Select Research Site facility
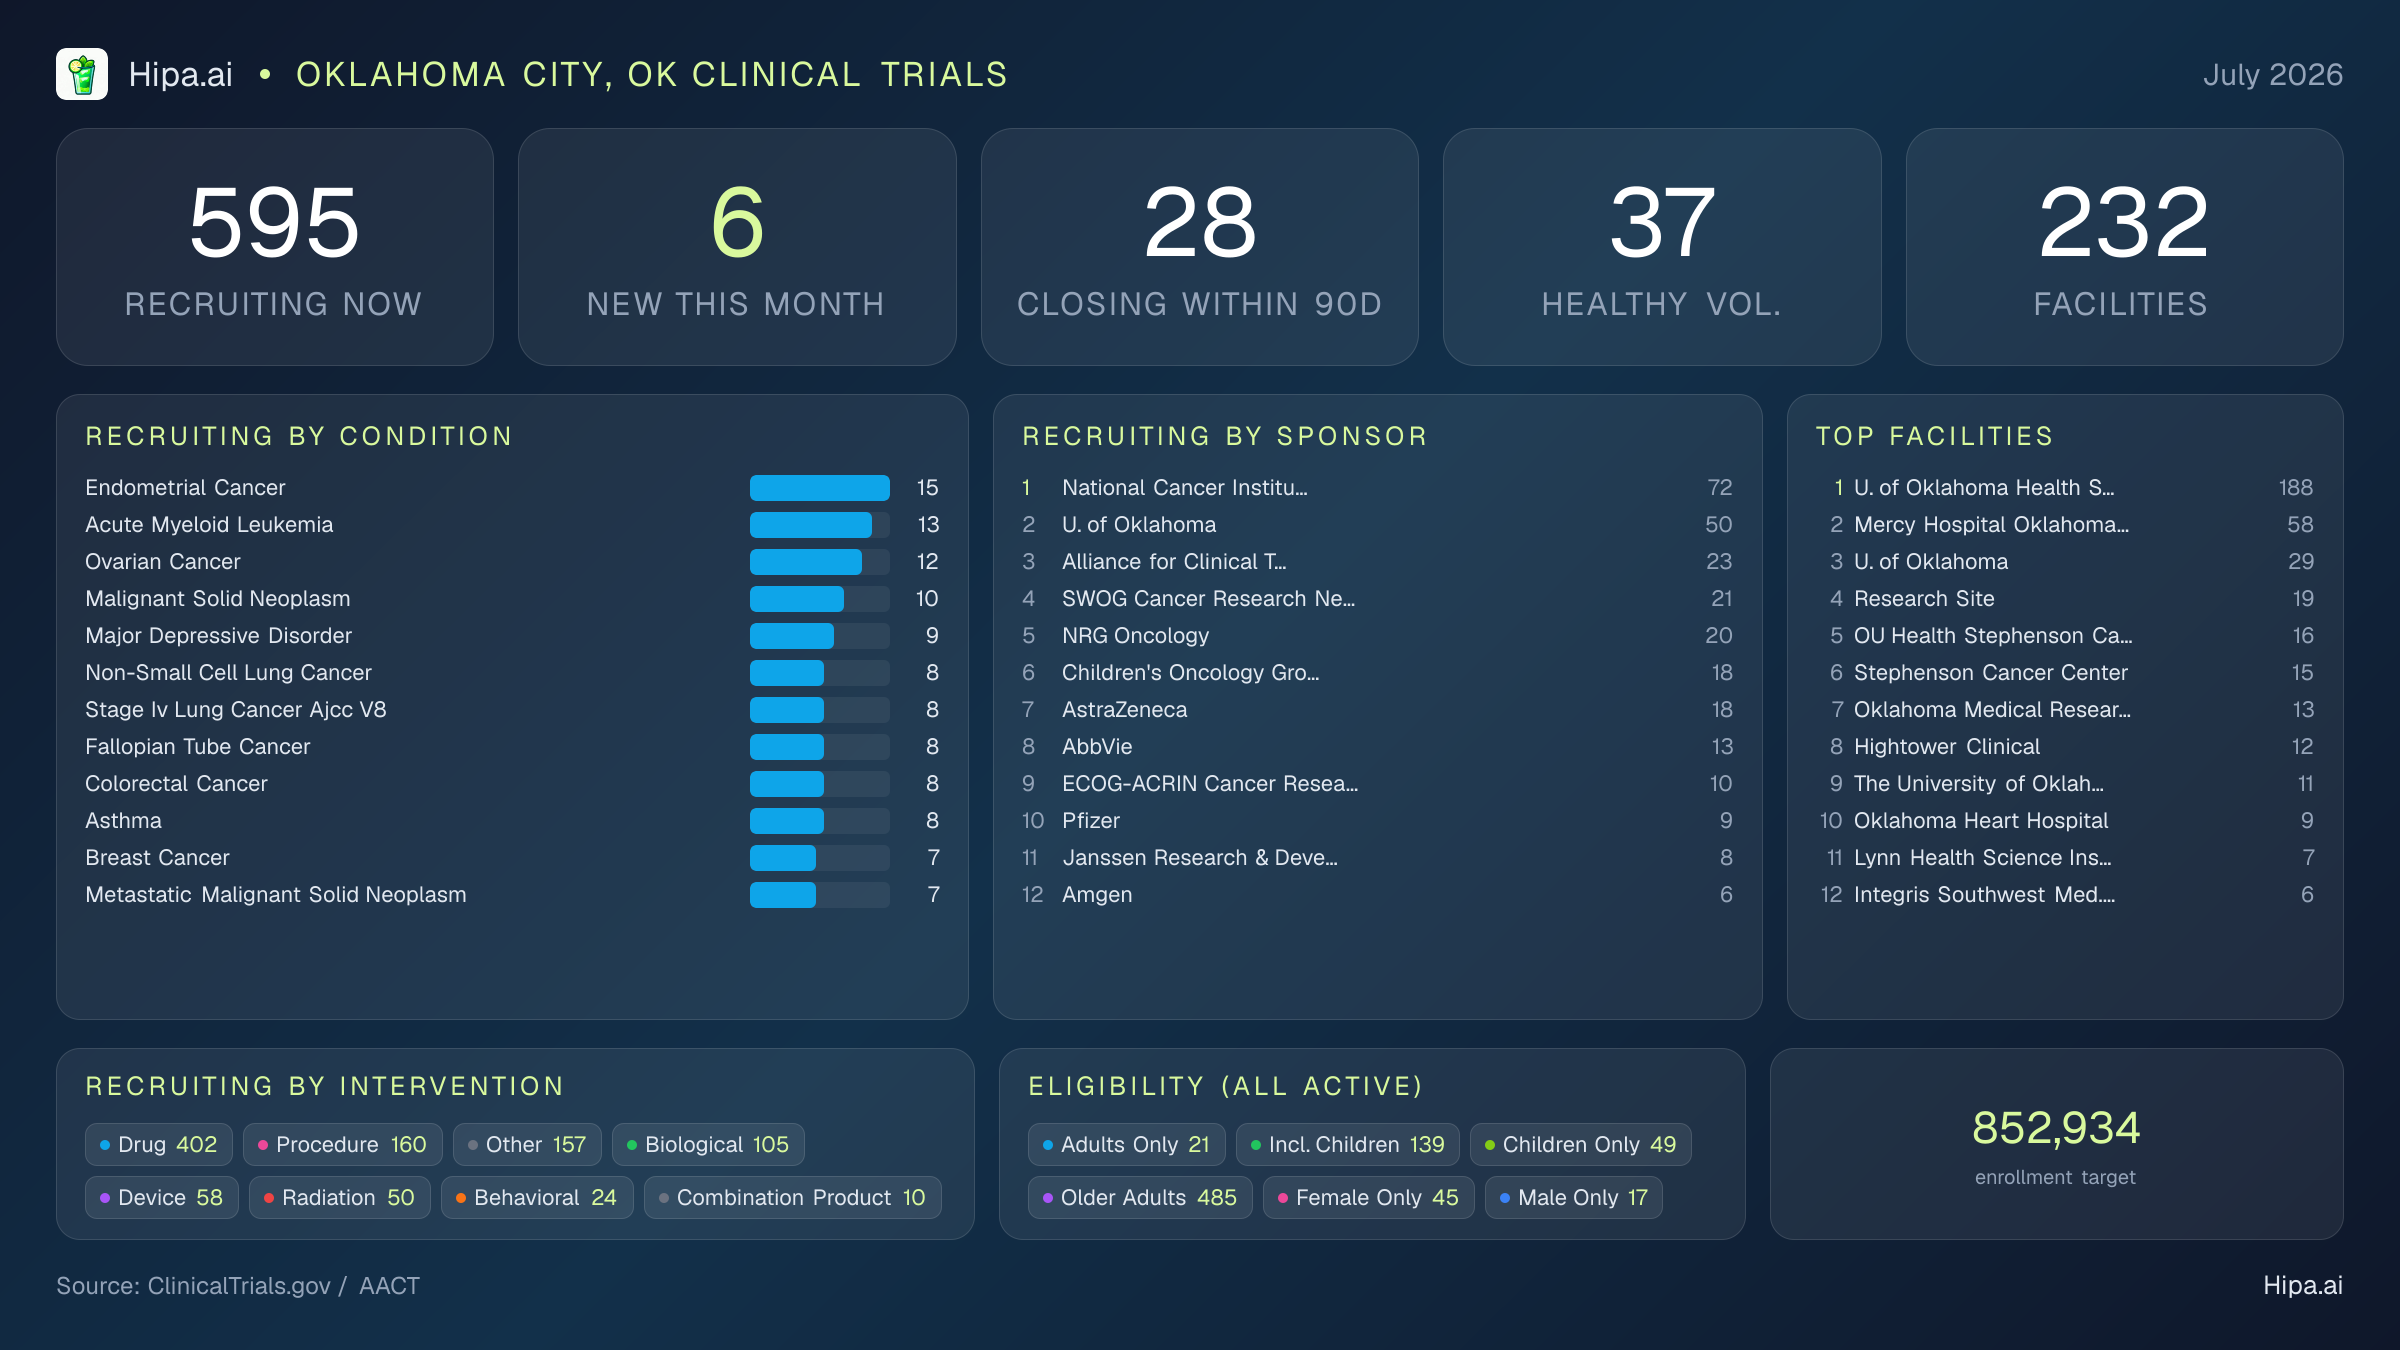This screenshot has height=1350, width=2400. click(x=2065, y=598)
